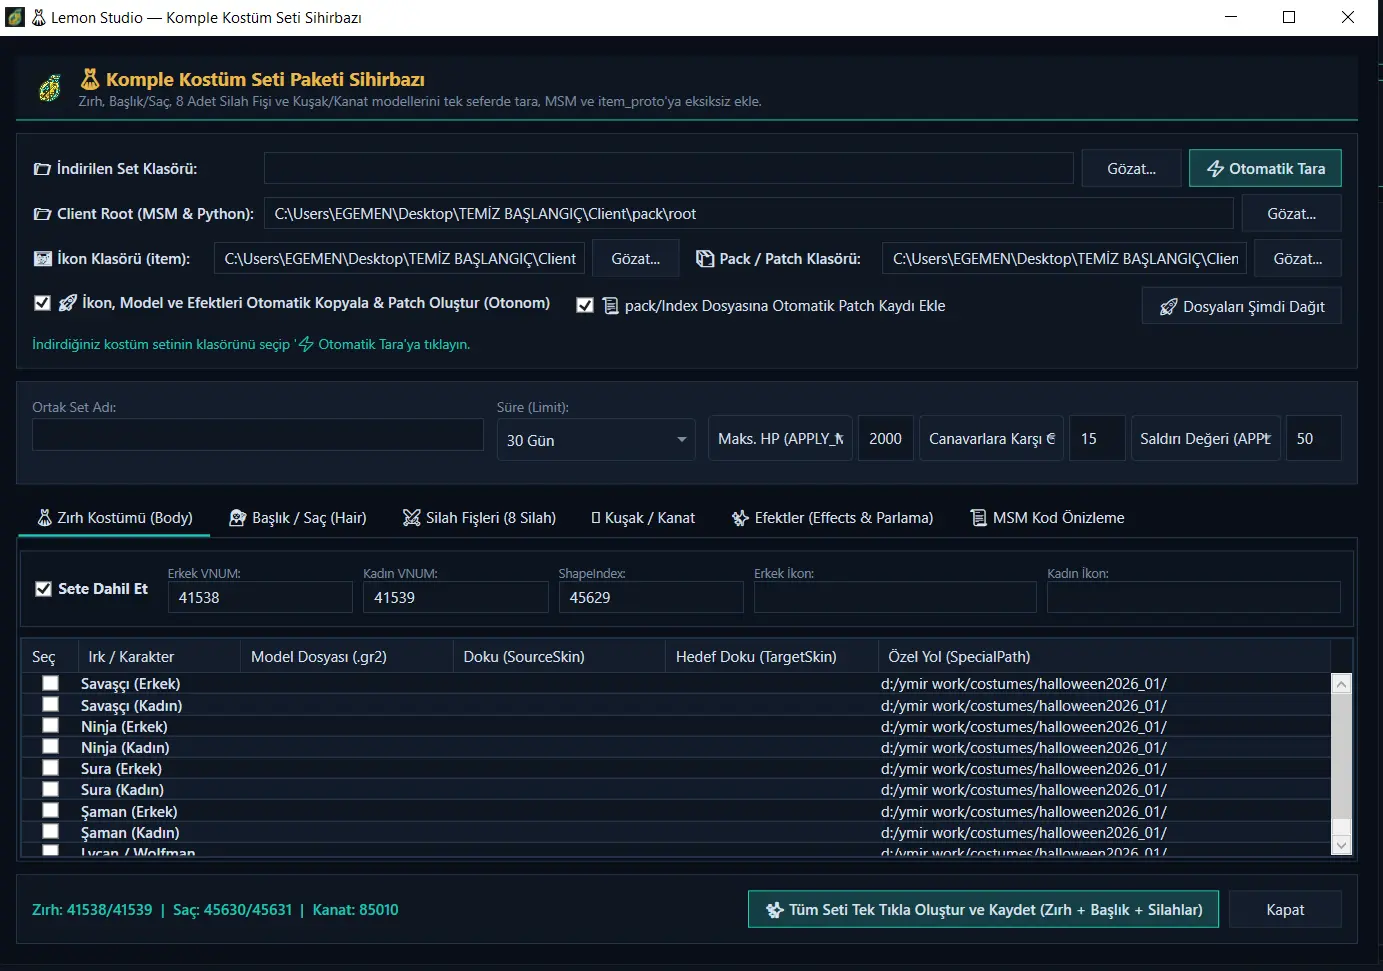Viewport: 1383px width, 971px height.
Task: Open the Süre (Limit) 30 Gün dropdown
Action: click(596, 440)
